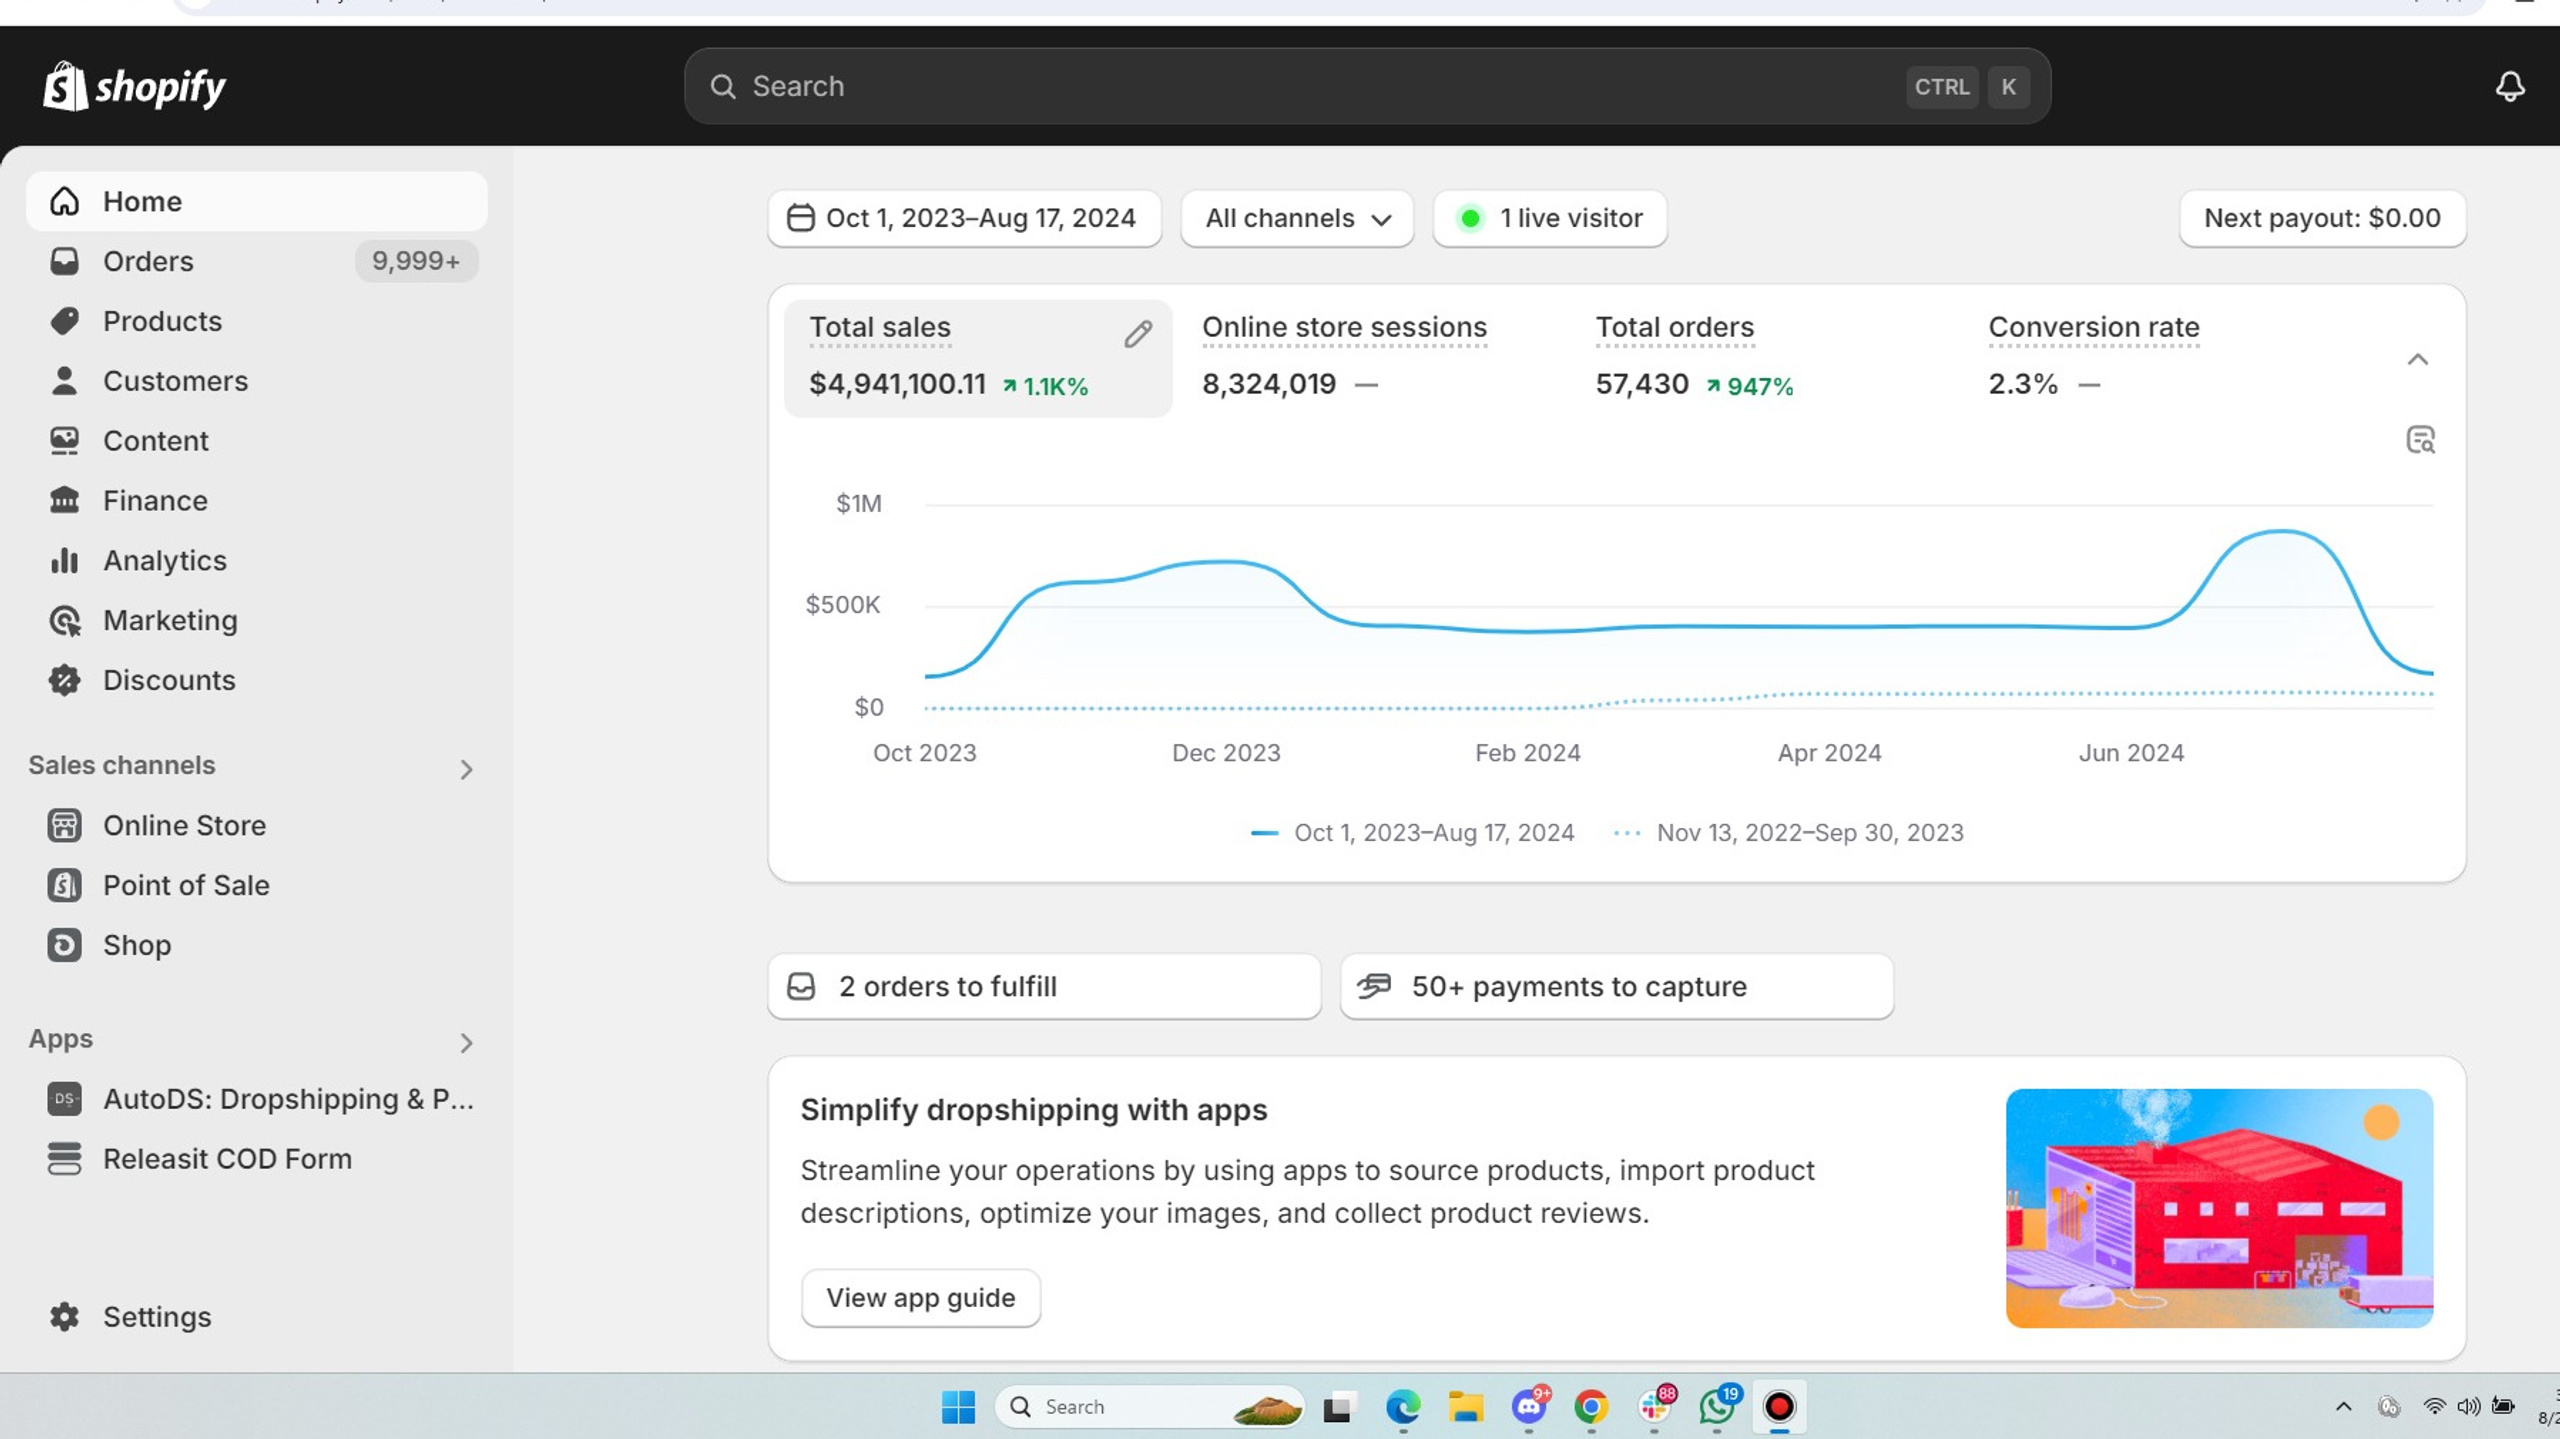Click Next payout: $0.00 button
Viewport: 2560px width, 1439px height.
click(2322, 218)
